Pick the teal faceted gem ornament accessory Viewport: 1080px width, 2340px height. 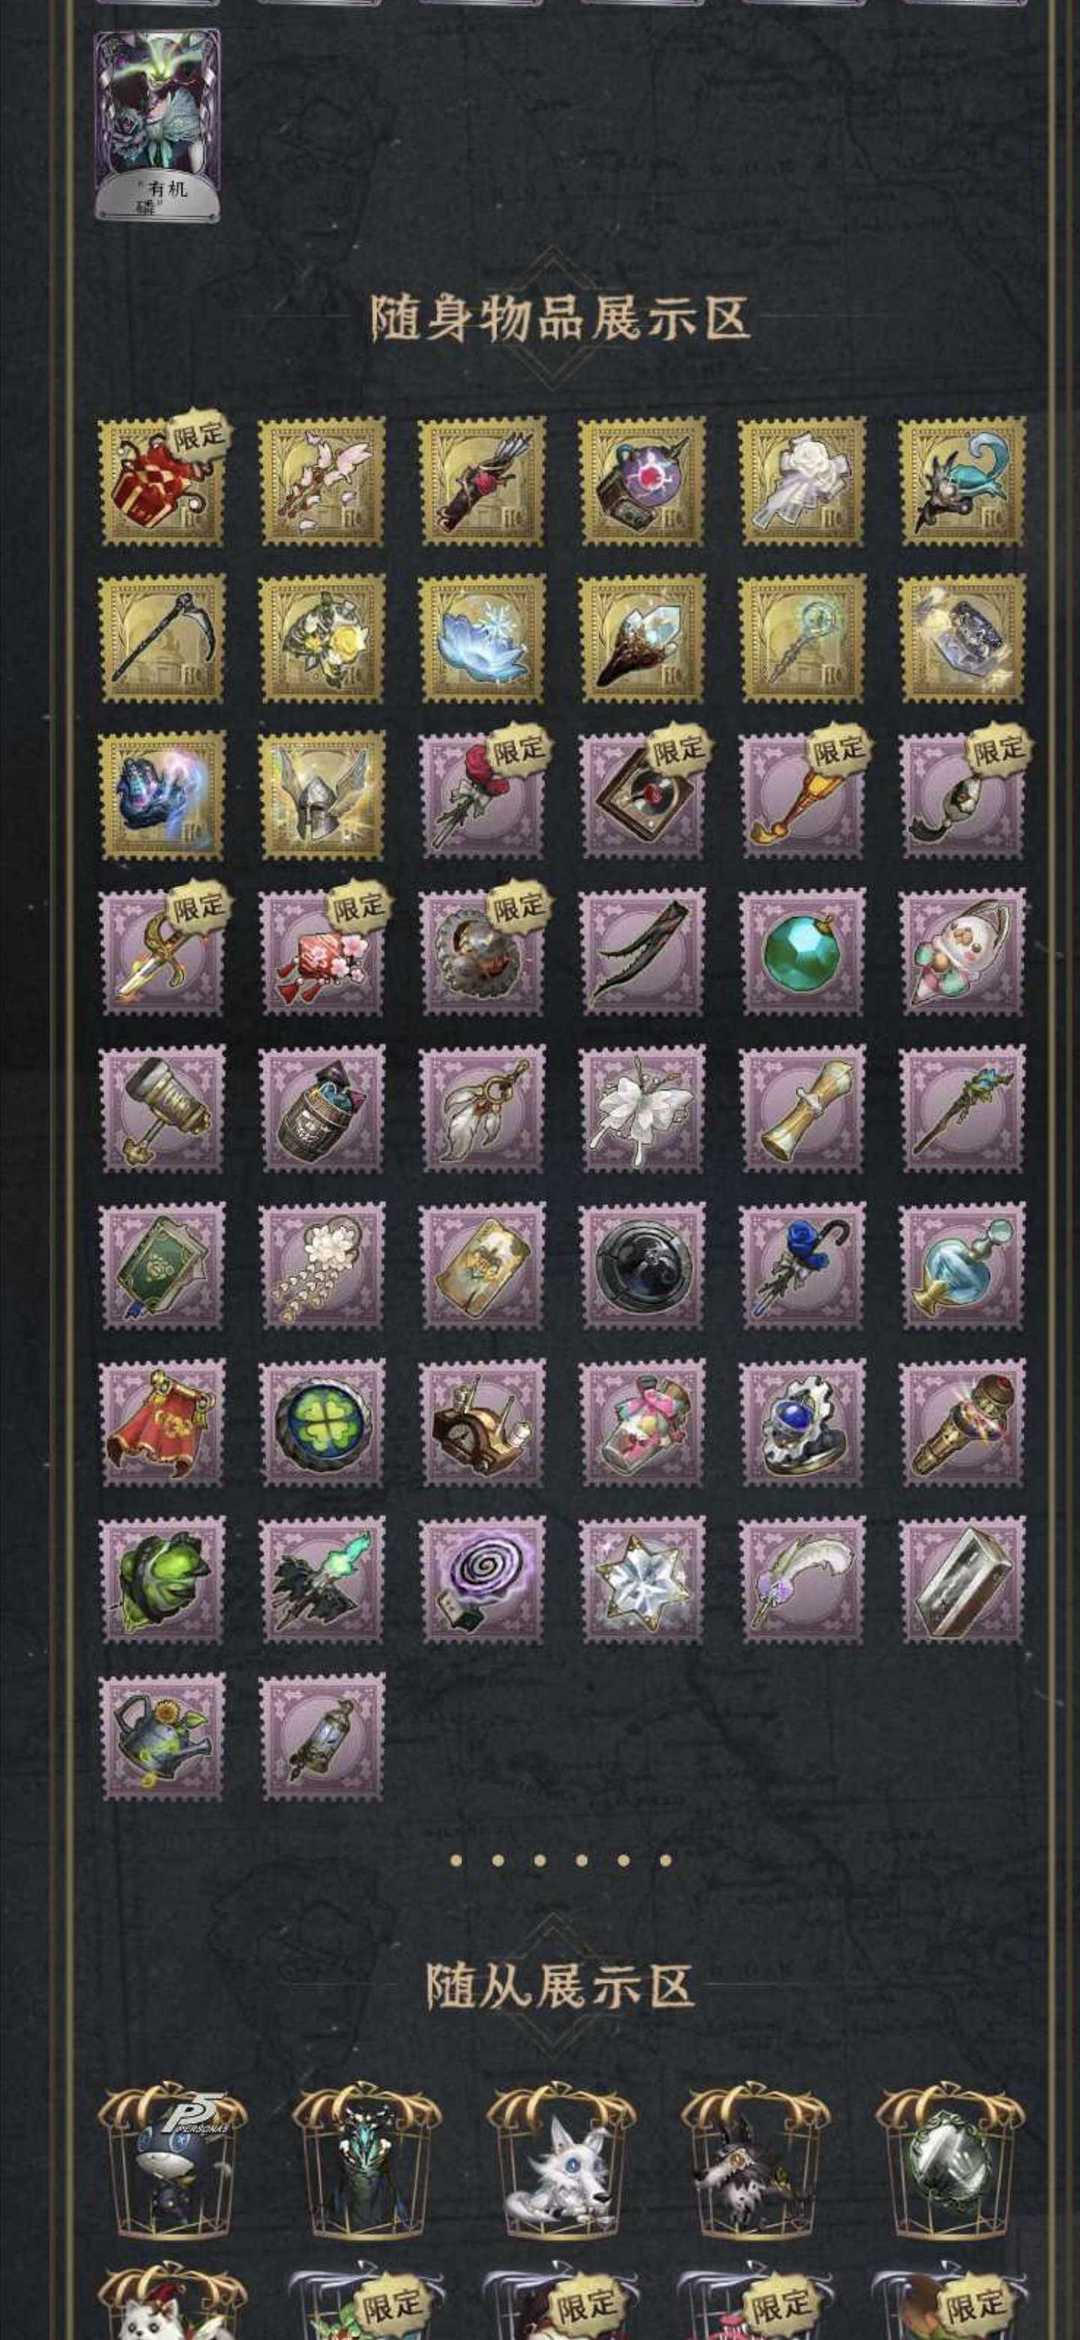802,952
